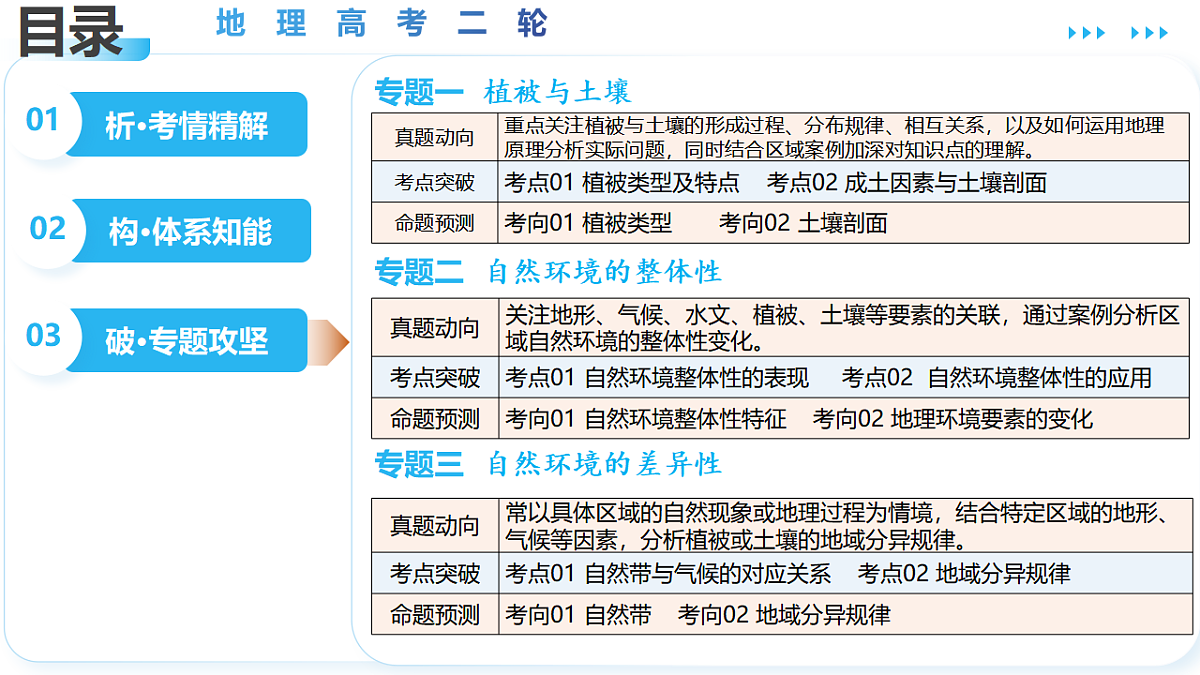Click 真题动向 cell in 专题二 table
Viewport: 1200px width, 675px height.
point(435,327)
